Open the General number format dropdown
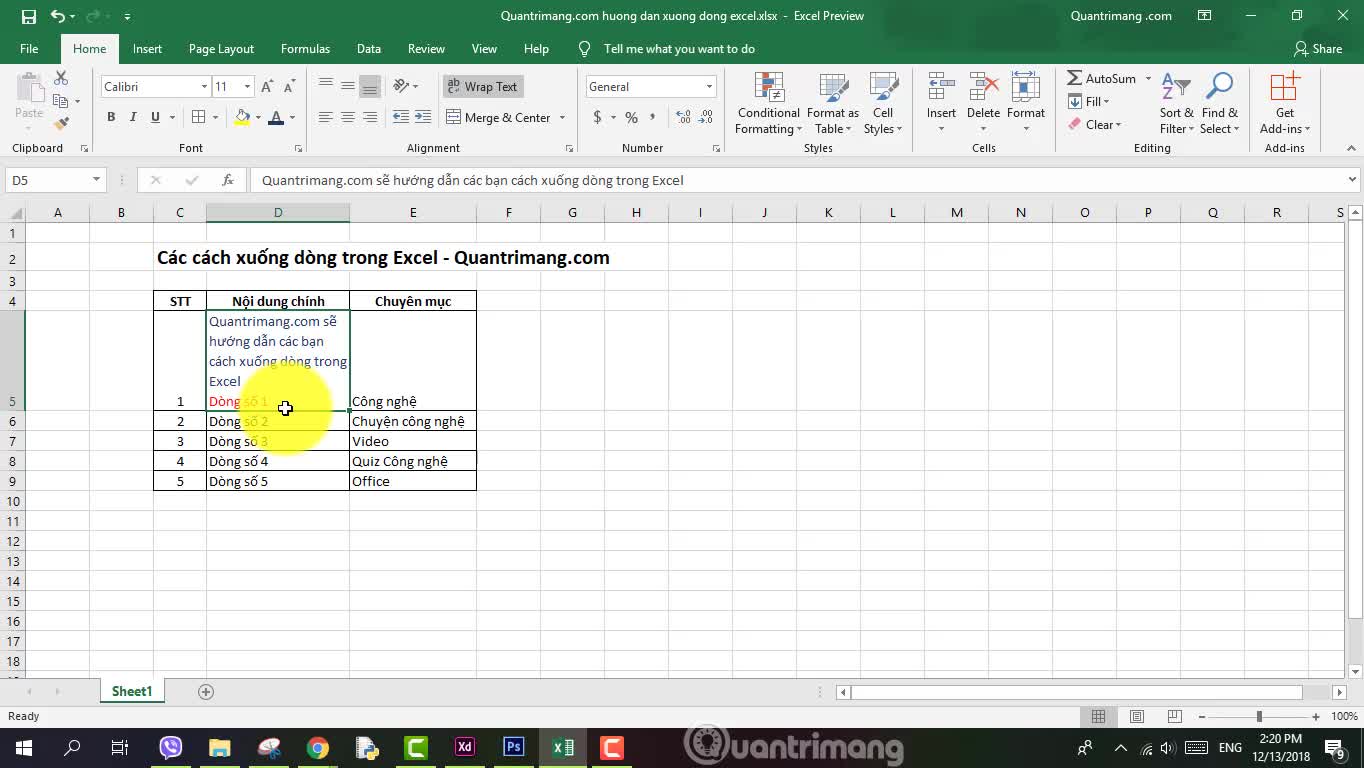 709,87
